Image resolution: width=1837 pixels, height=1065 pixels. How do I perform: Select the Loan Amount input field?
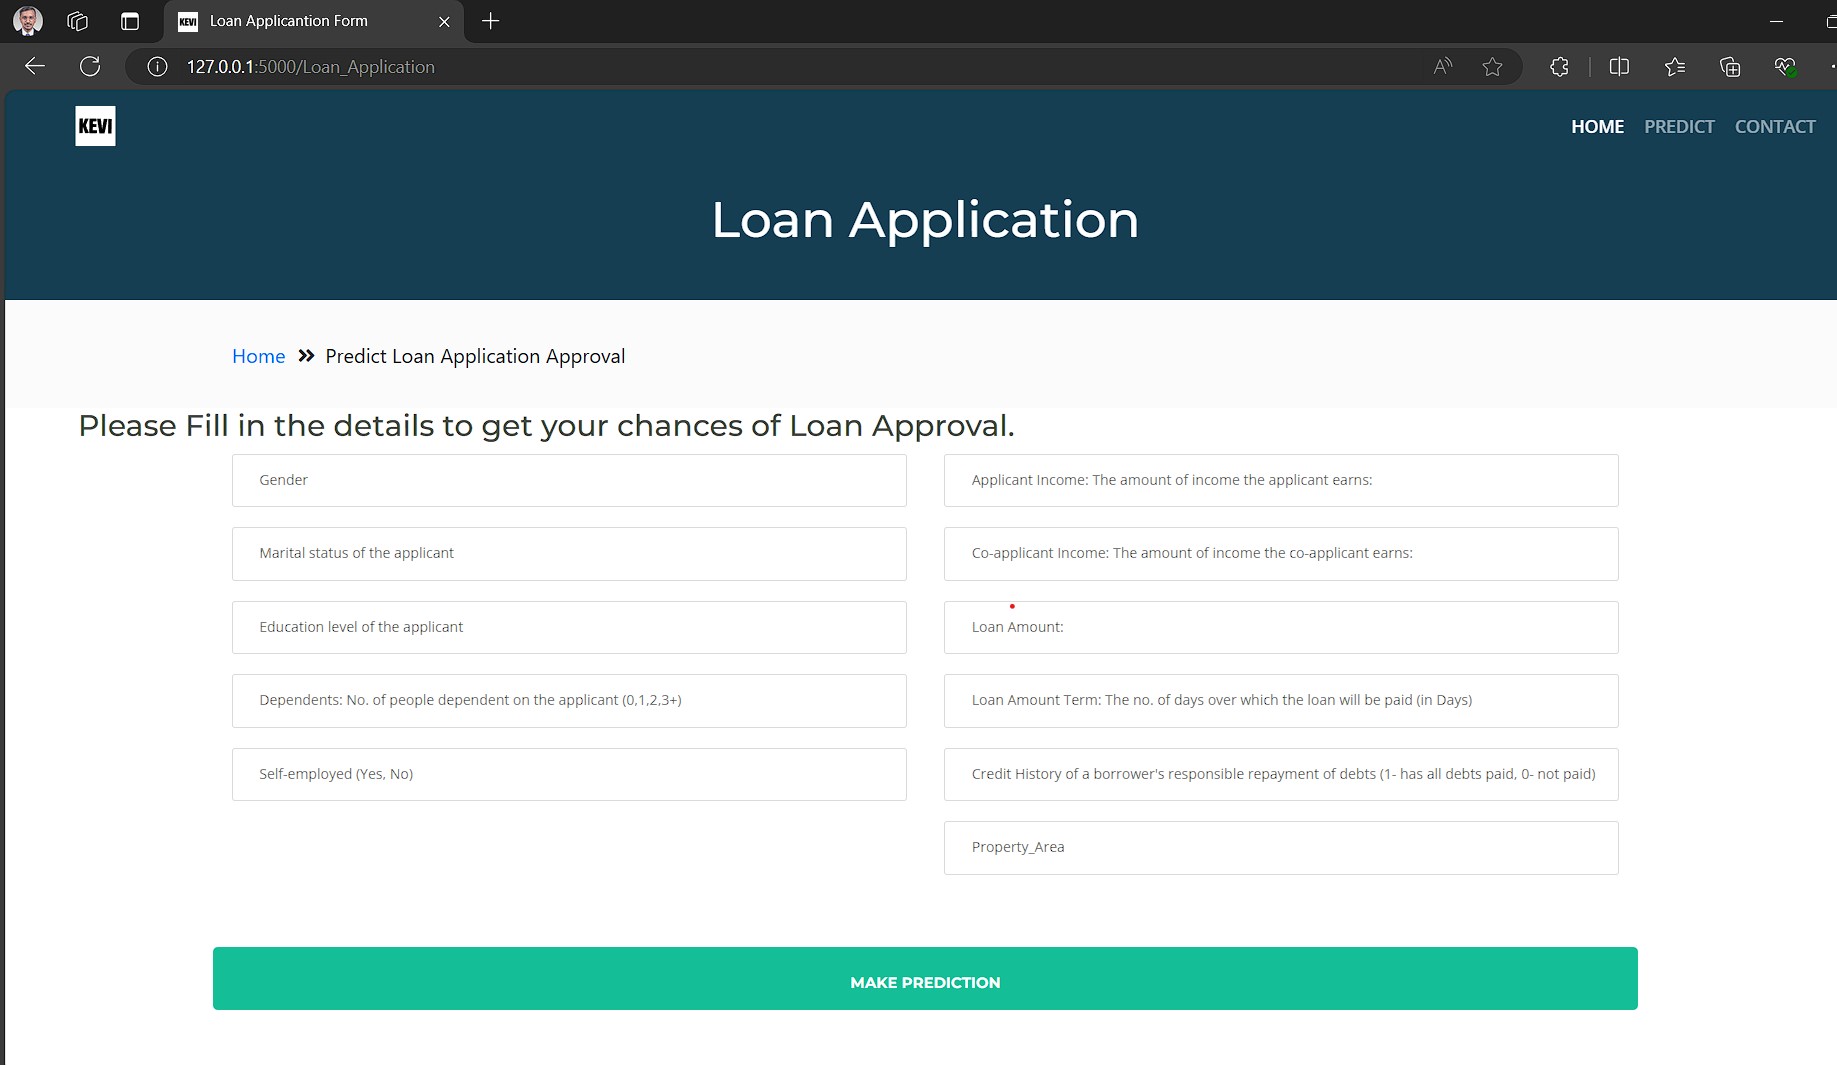1281,627
